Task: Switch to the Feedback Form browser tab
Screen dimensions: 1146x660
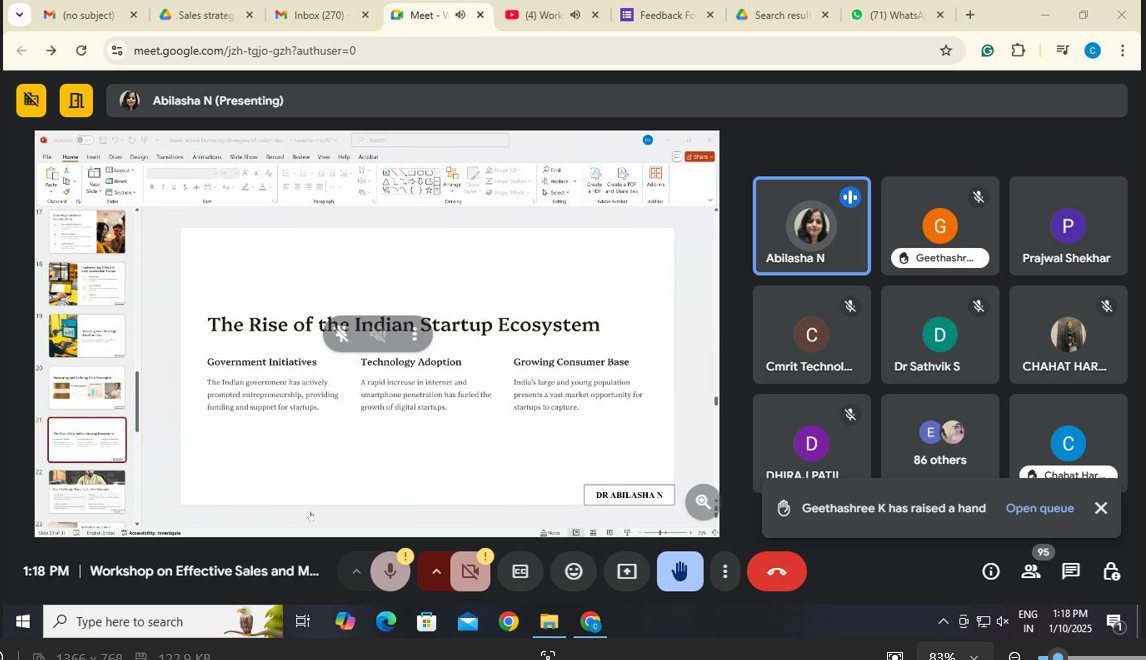Action: pyautogui.click(x=666, y=15)
